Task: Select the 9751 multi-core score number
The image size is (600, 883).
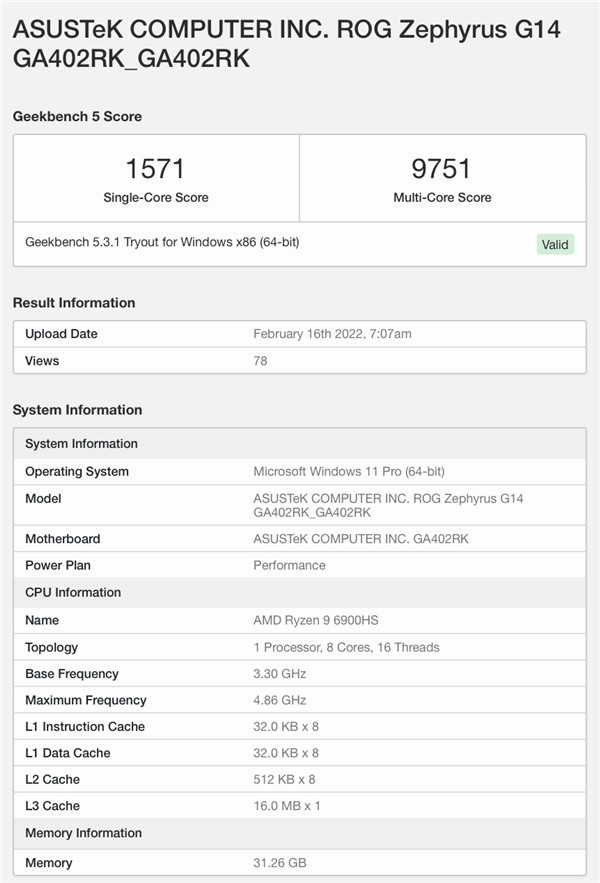Action: [x=441, y=168]
